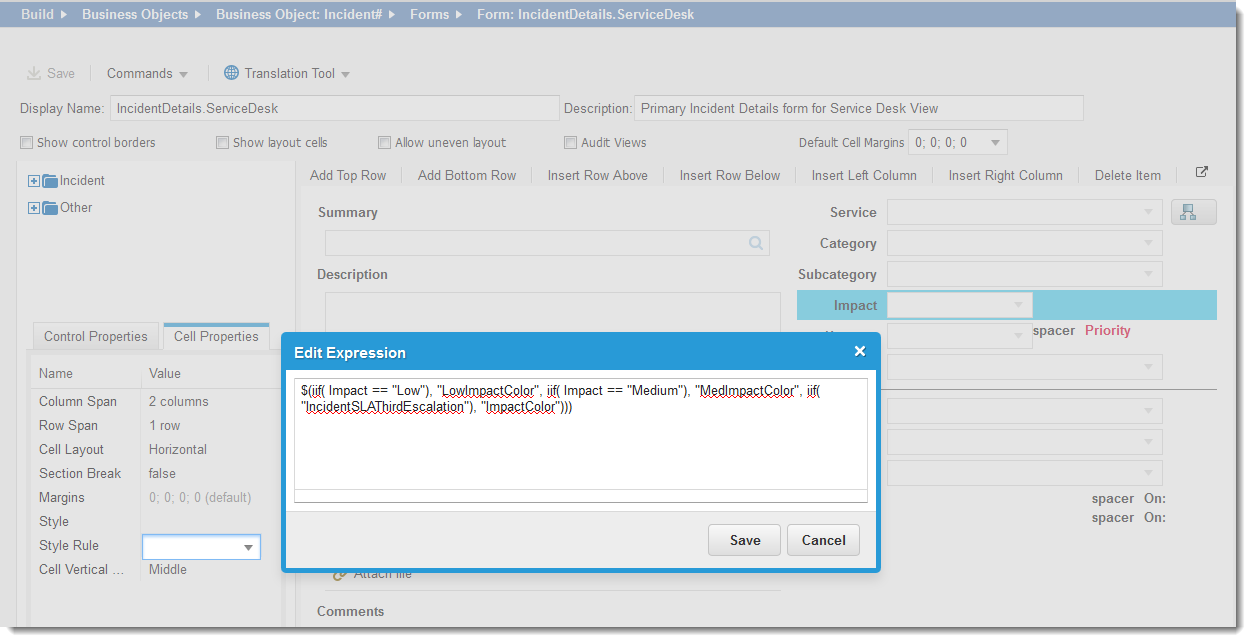Enable Show control borders checkbox

pos(27,143)
